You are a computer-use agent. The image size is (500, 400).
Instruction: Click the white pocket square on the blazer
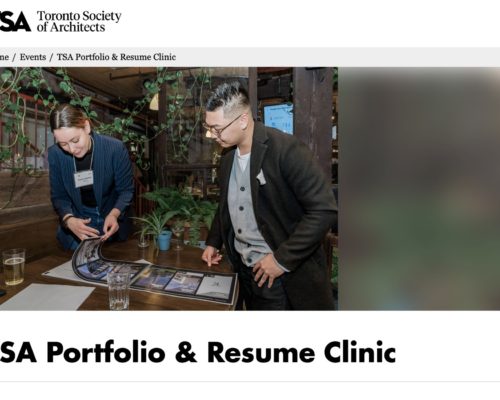click(x=261, y=177)
